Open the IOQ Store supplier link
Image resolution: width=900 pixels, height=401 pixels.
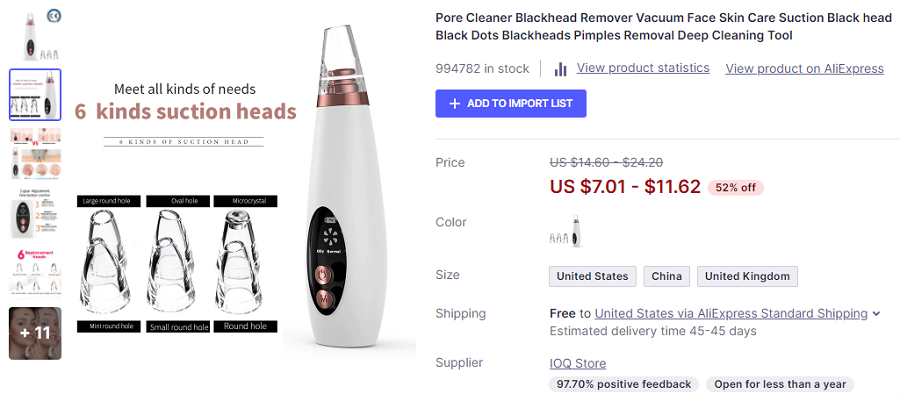[577, 363]
